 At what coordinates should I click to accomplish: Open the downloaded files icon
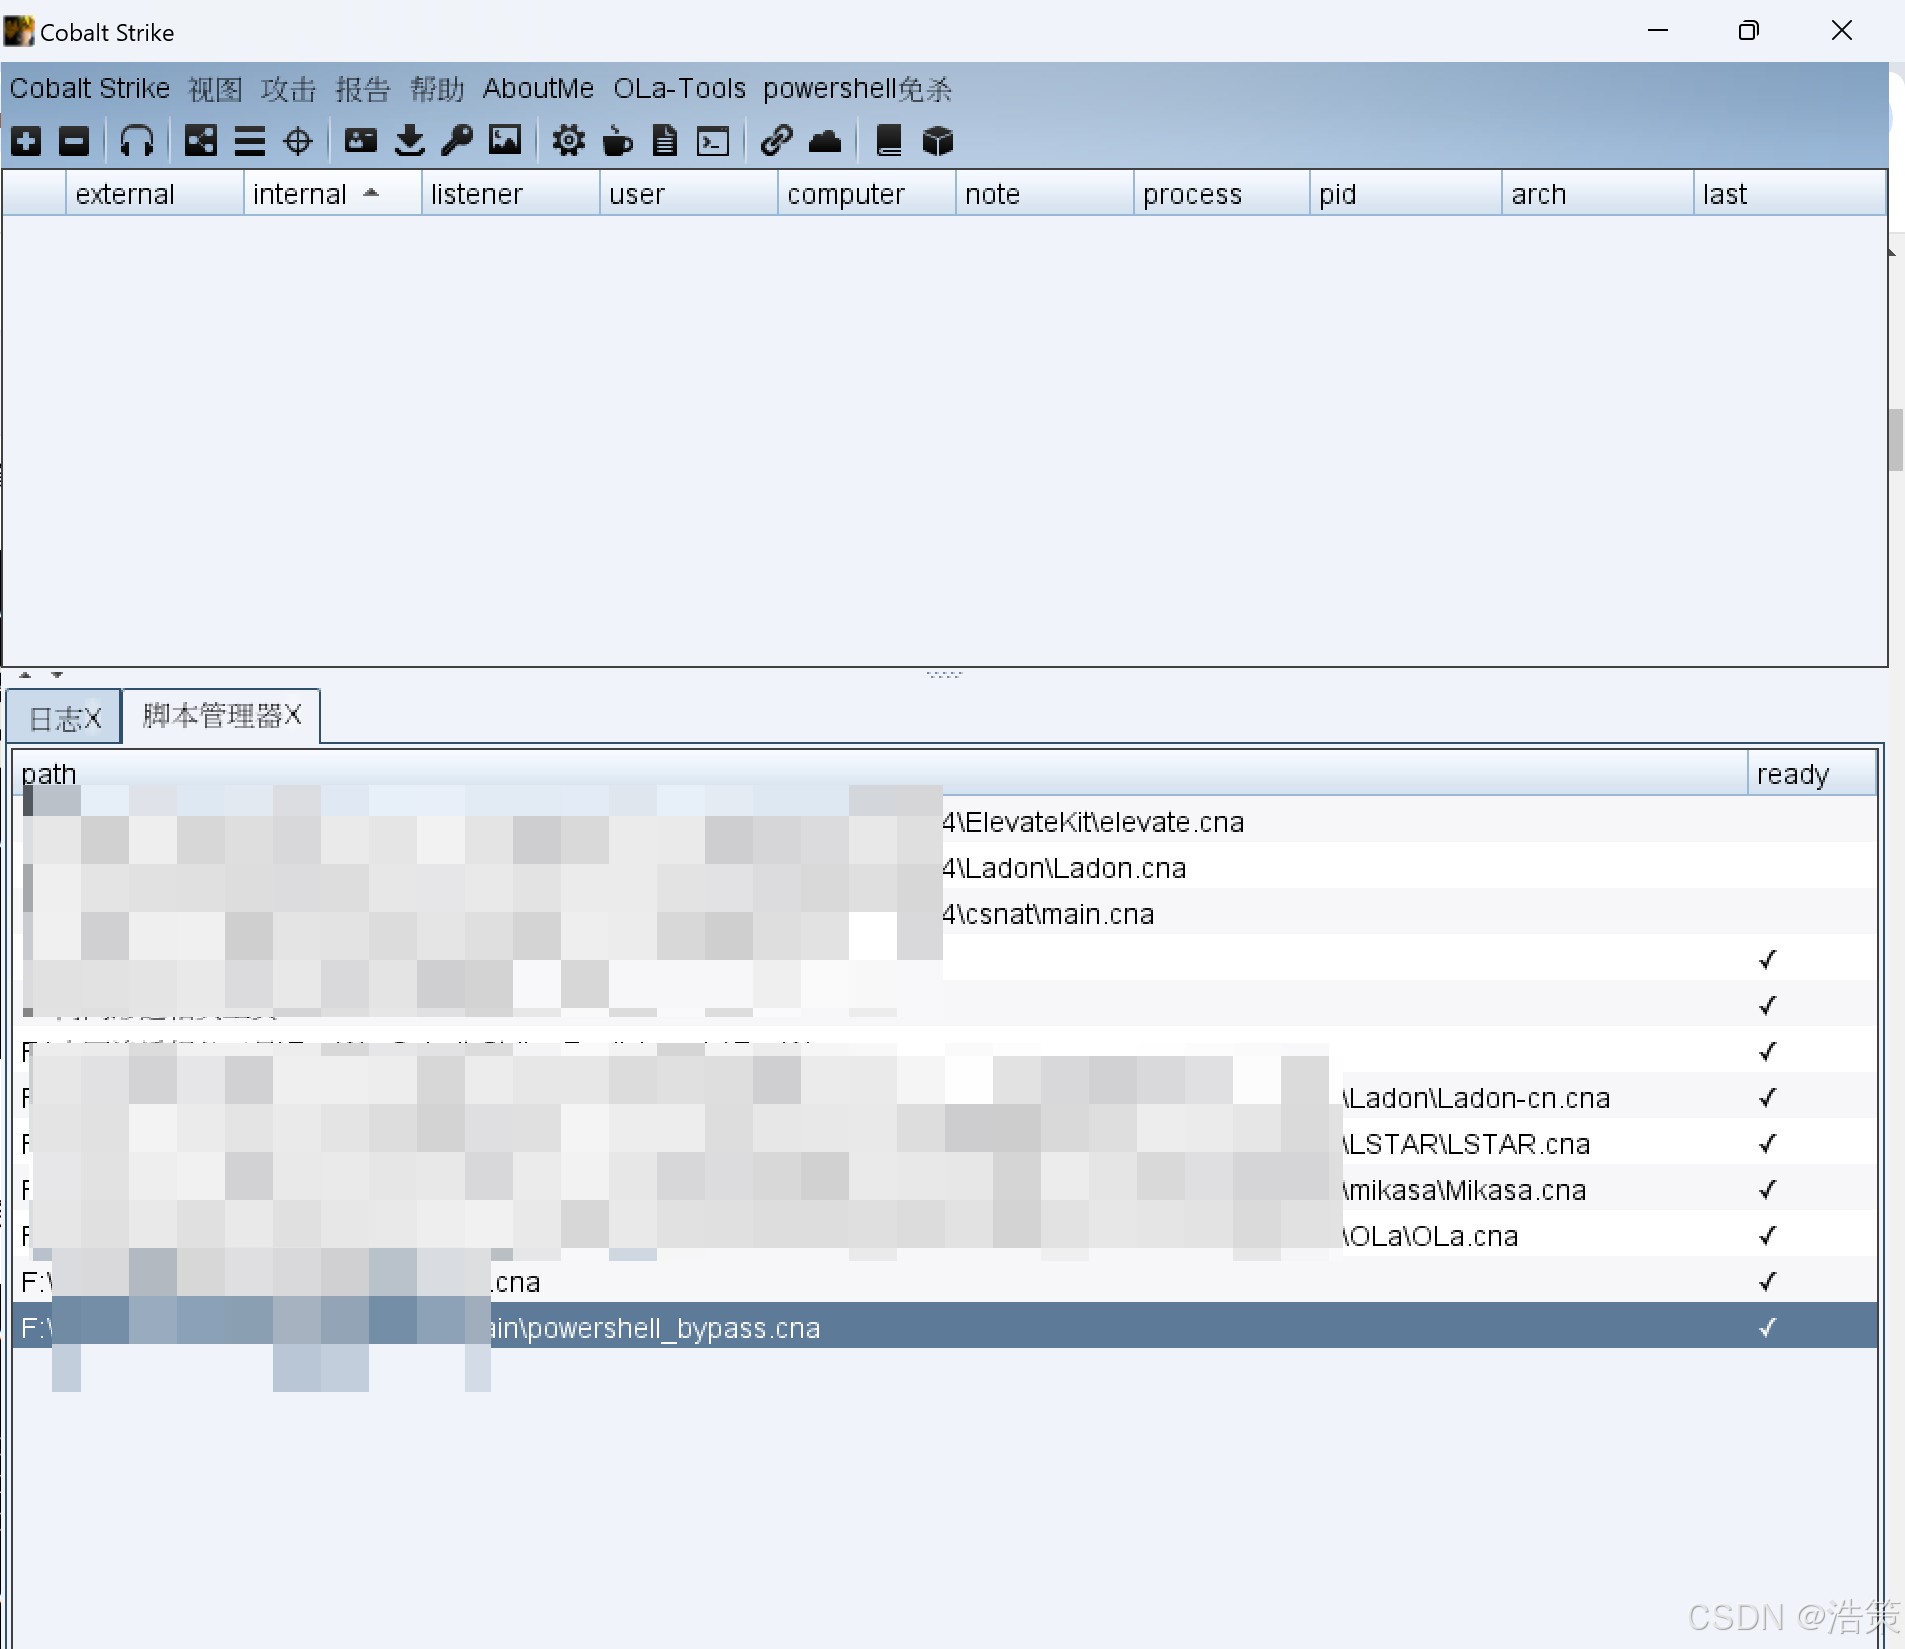(410, 141)
